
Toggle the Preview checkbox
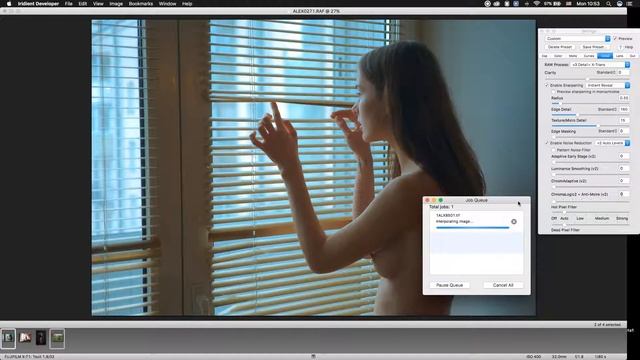[x=615, y=38]
